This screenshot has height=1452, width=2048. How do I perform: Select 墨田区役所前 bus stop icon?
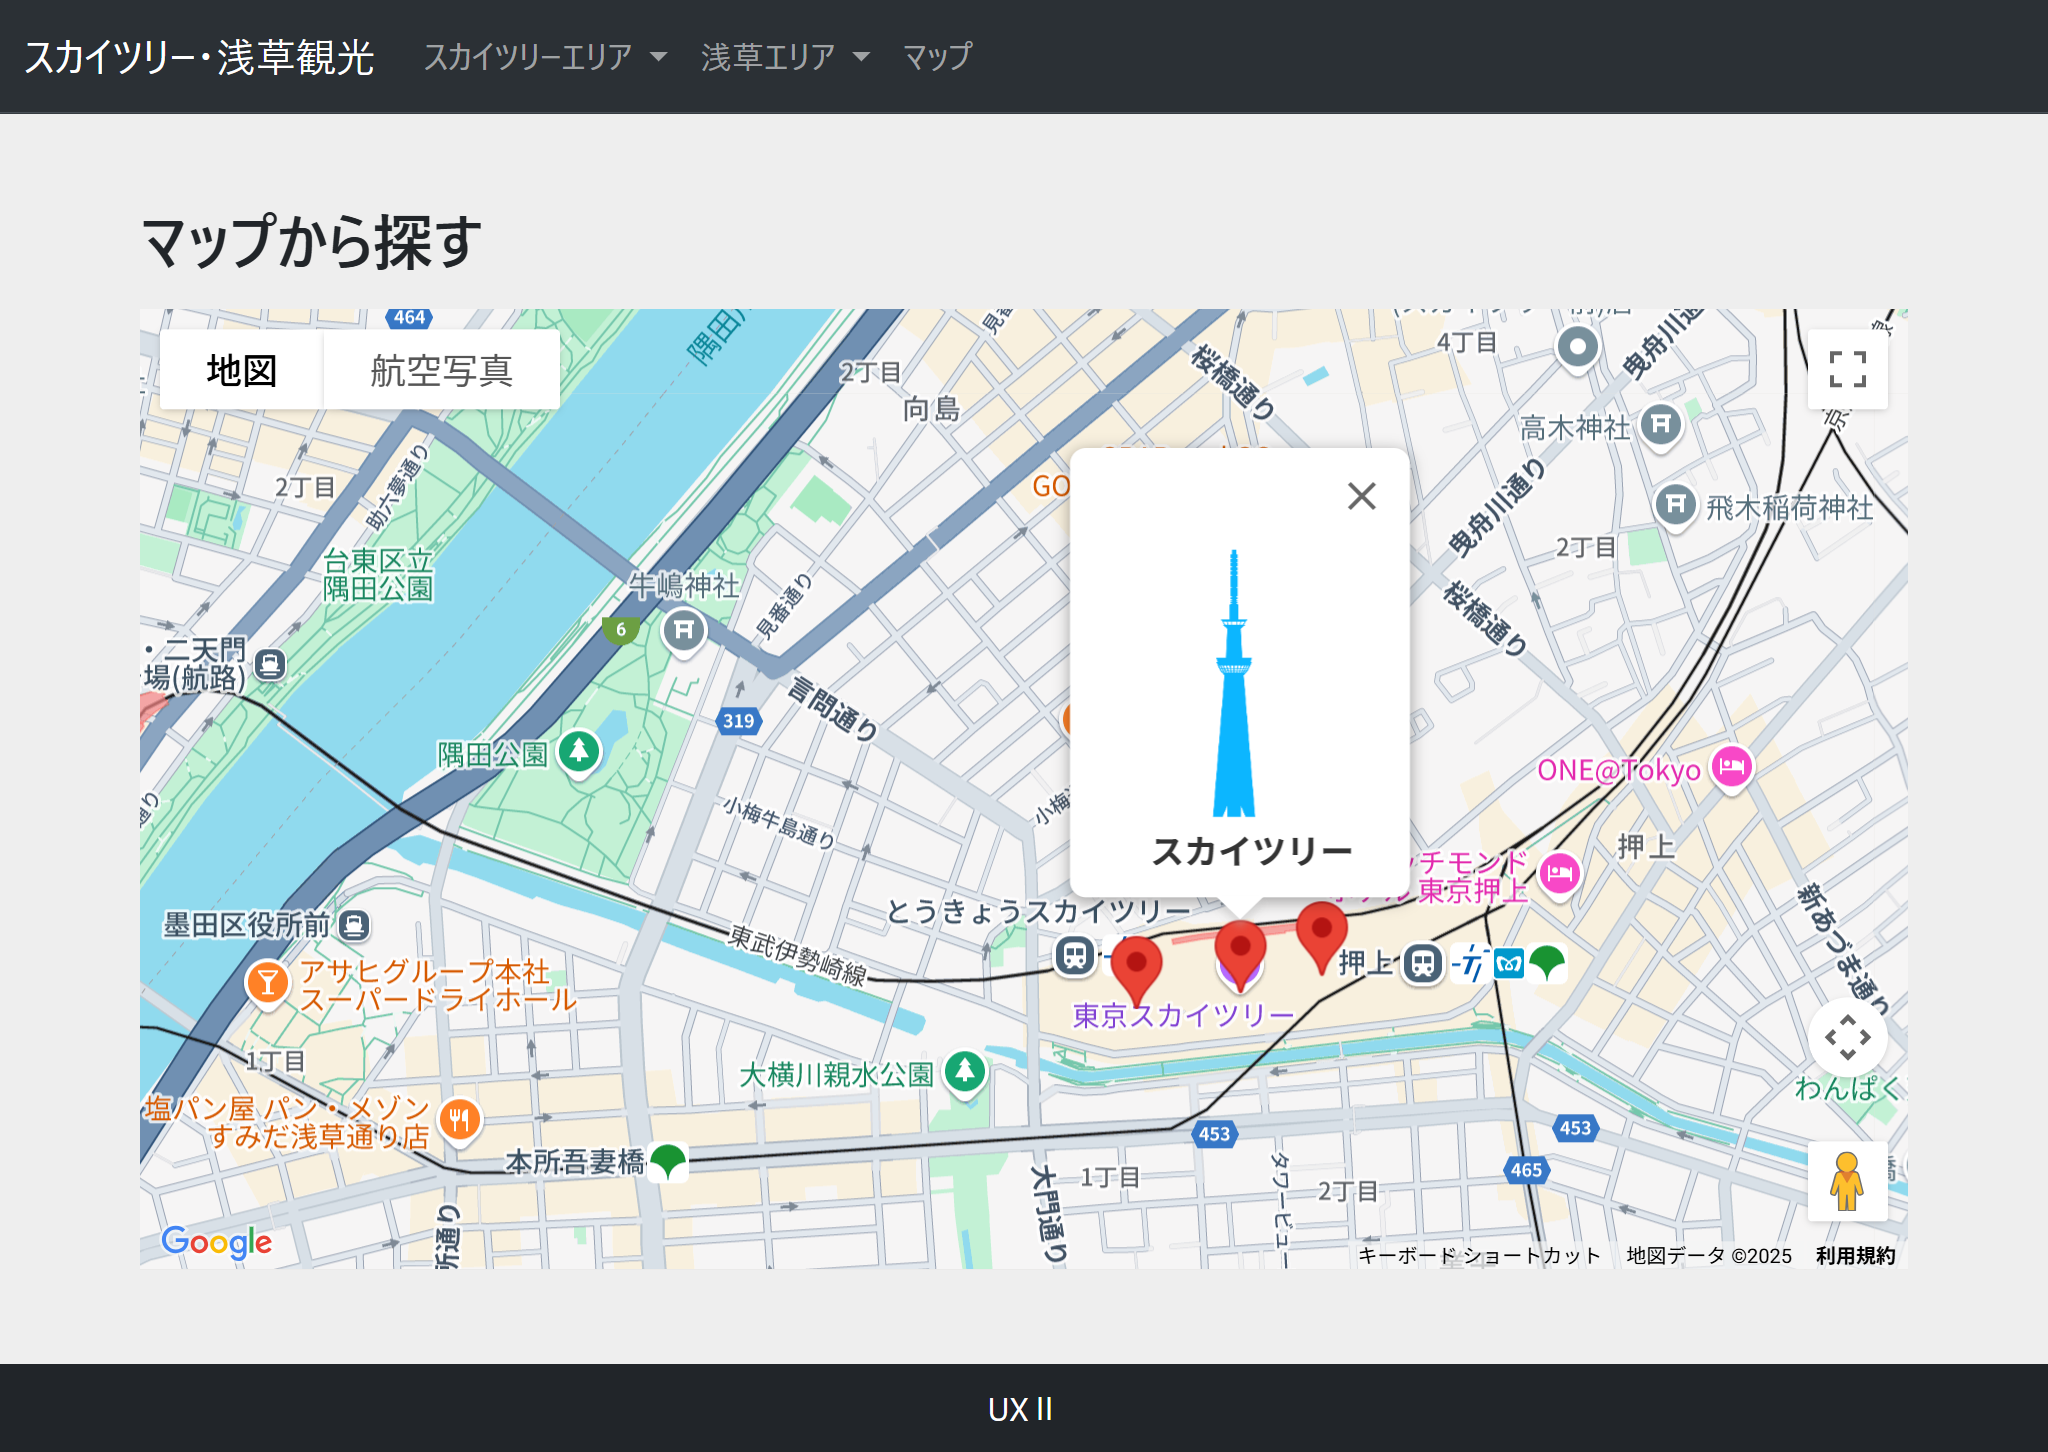click(x=354, y=924)
